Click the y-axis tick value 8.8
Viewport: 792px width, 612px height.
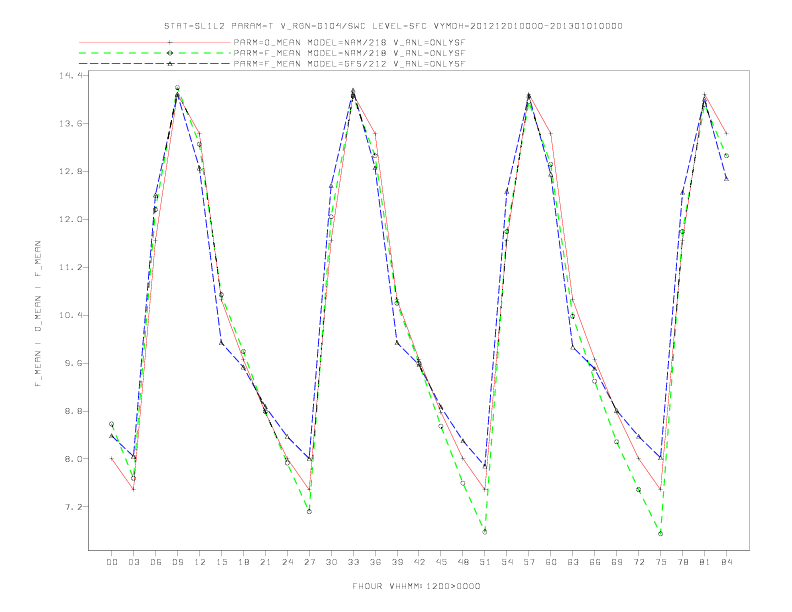(73, 411)
